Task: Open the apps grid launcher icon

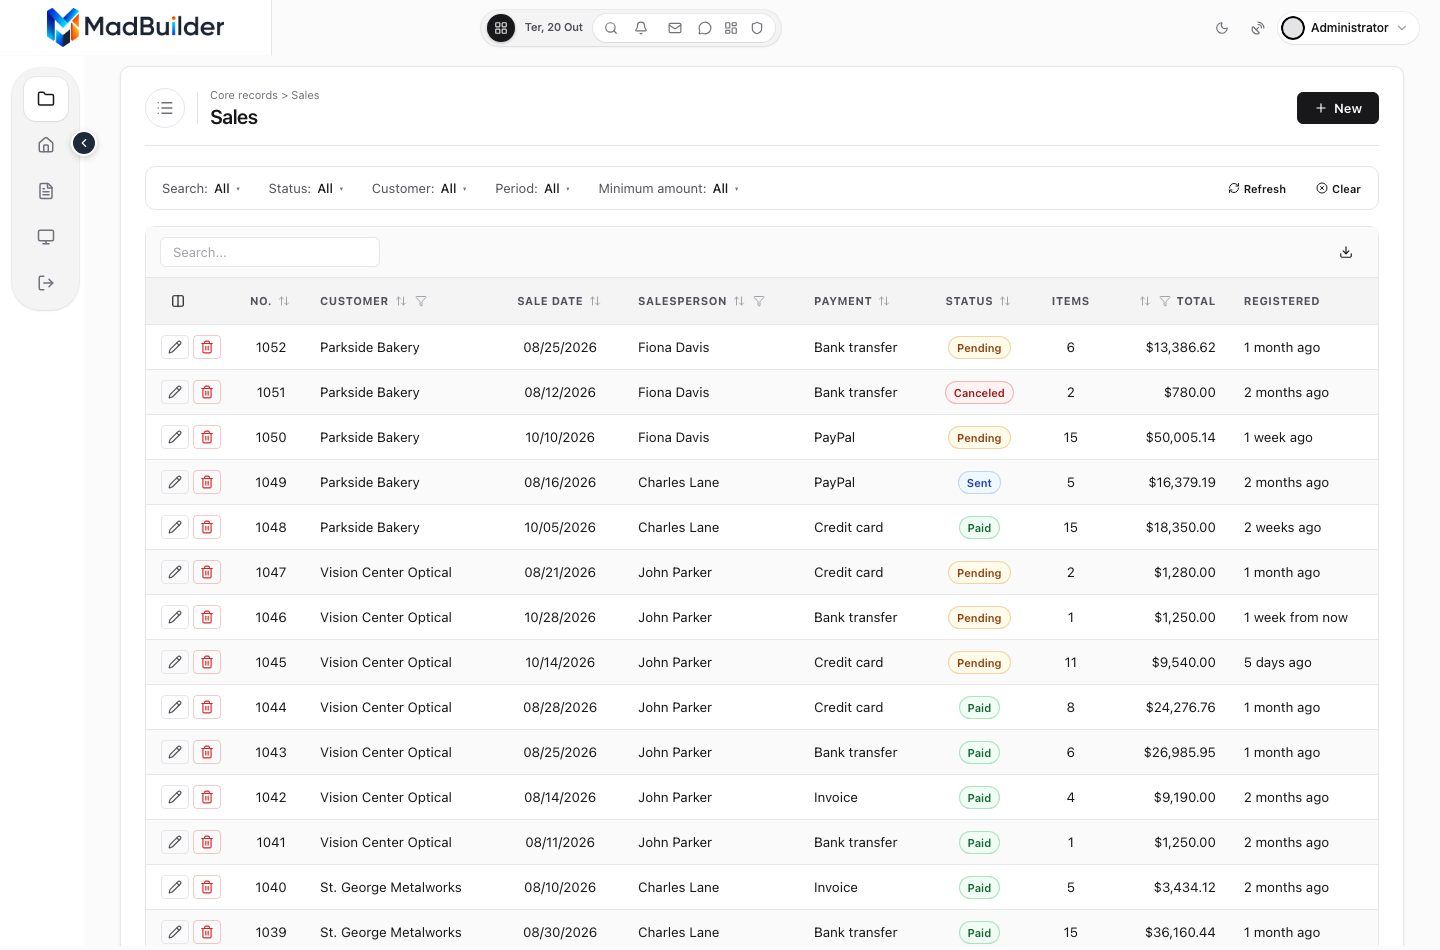Action: pyautogui.click(x=501, y=28)
